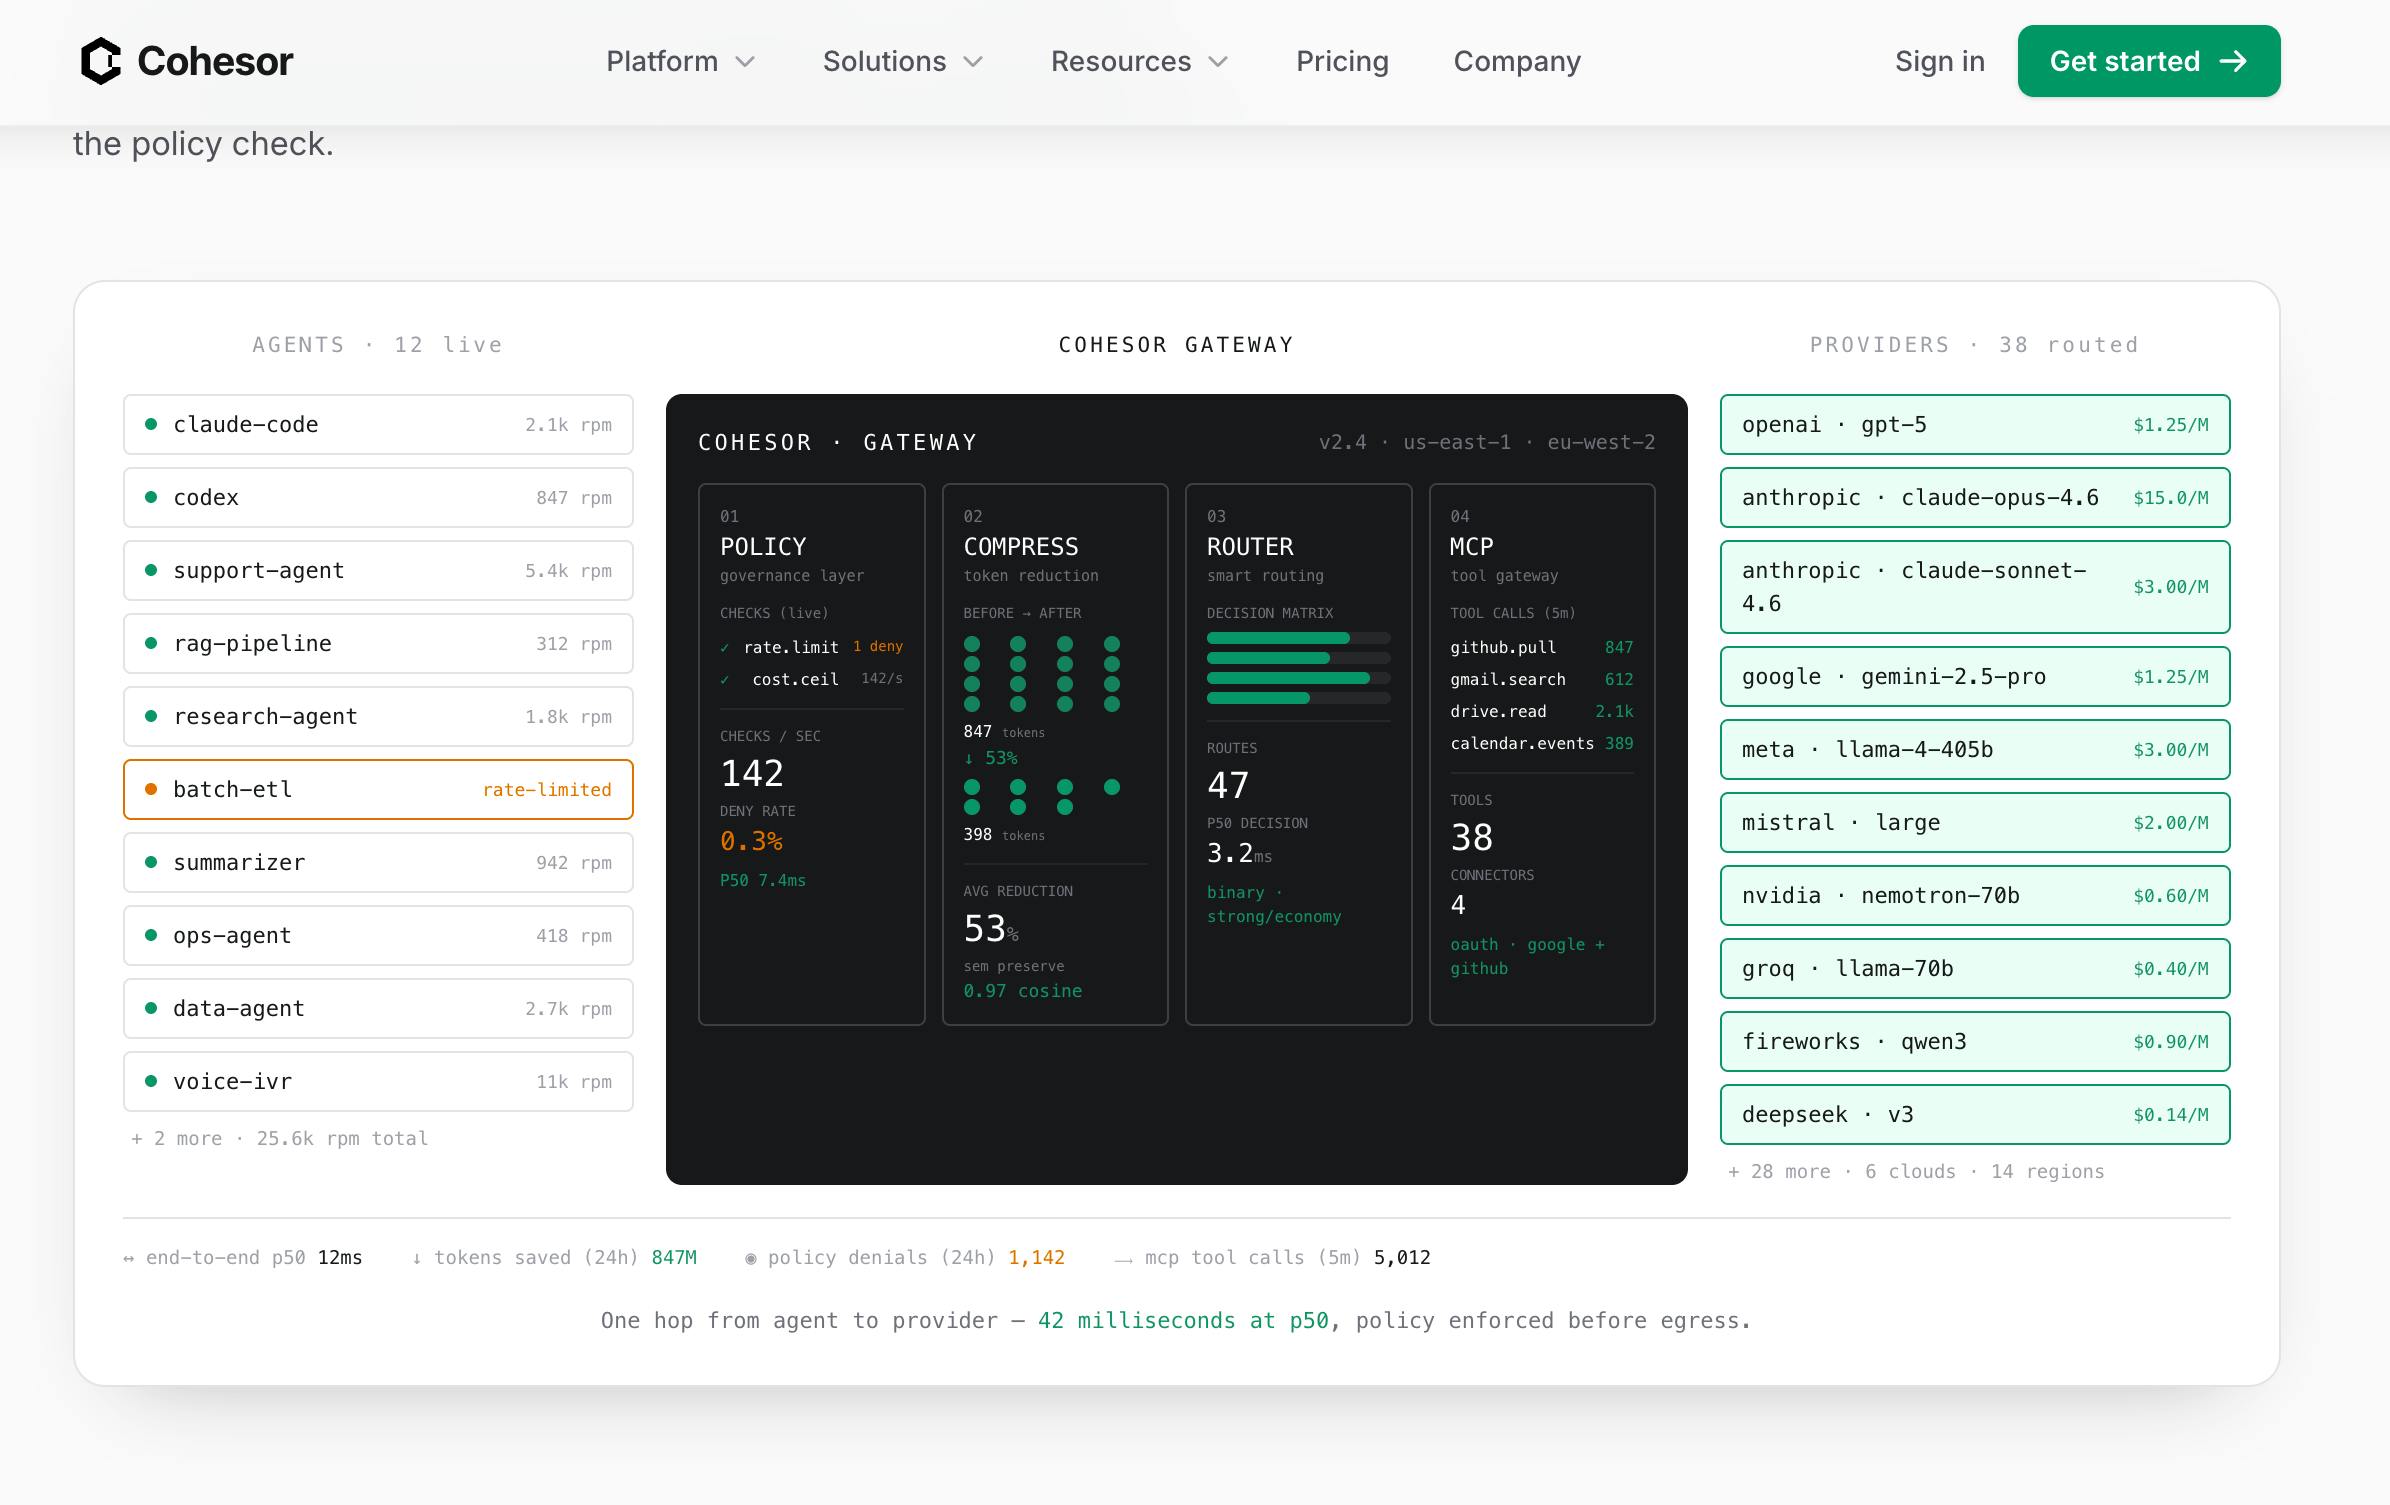The image size is (2390, 1505).
Task: Click the "0.97 cosine" value
Action: [x=1023, y=991]
